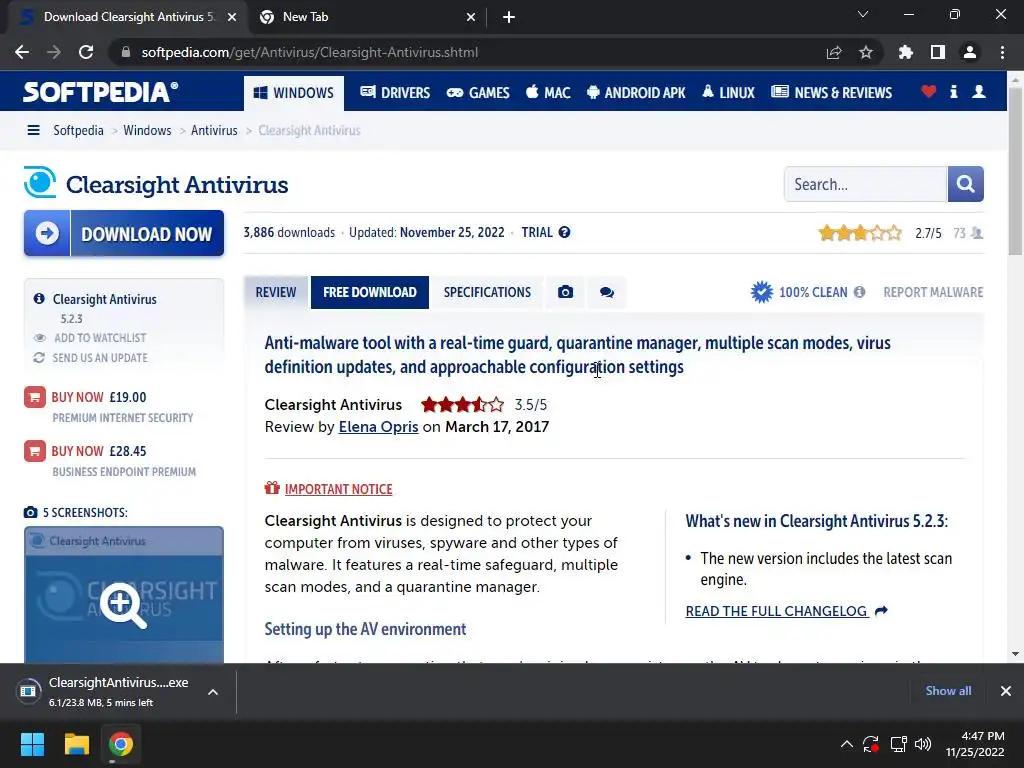
Task: Click REPORT MALWARE link
Action: pyautogui.click(x=933, y=292)
